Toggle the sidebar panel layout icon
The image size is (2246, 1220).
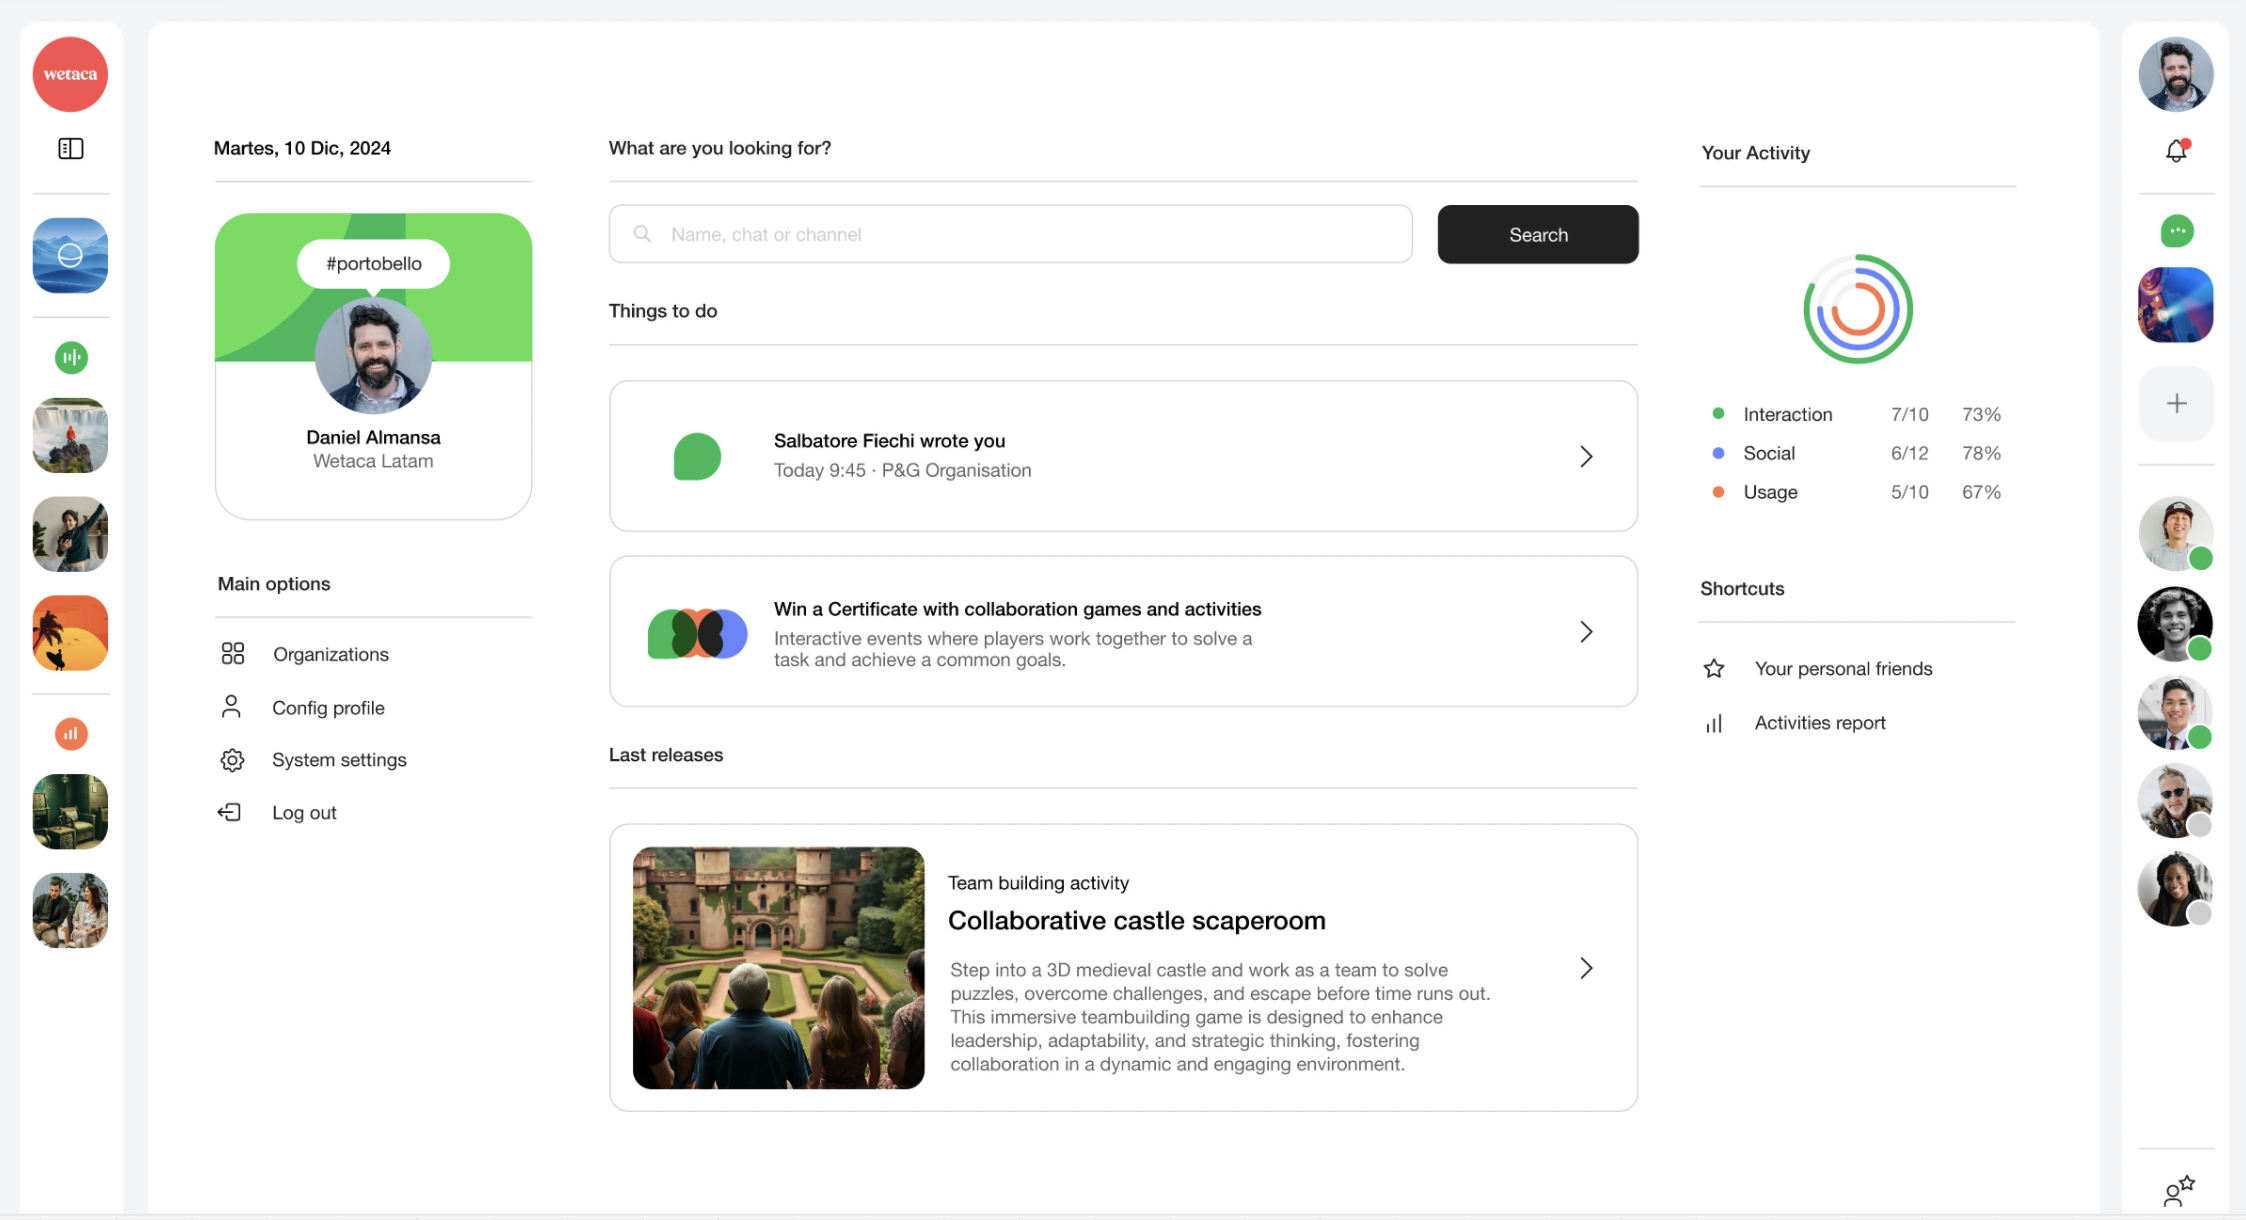[70, 149]
